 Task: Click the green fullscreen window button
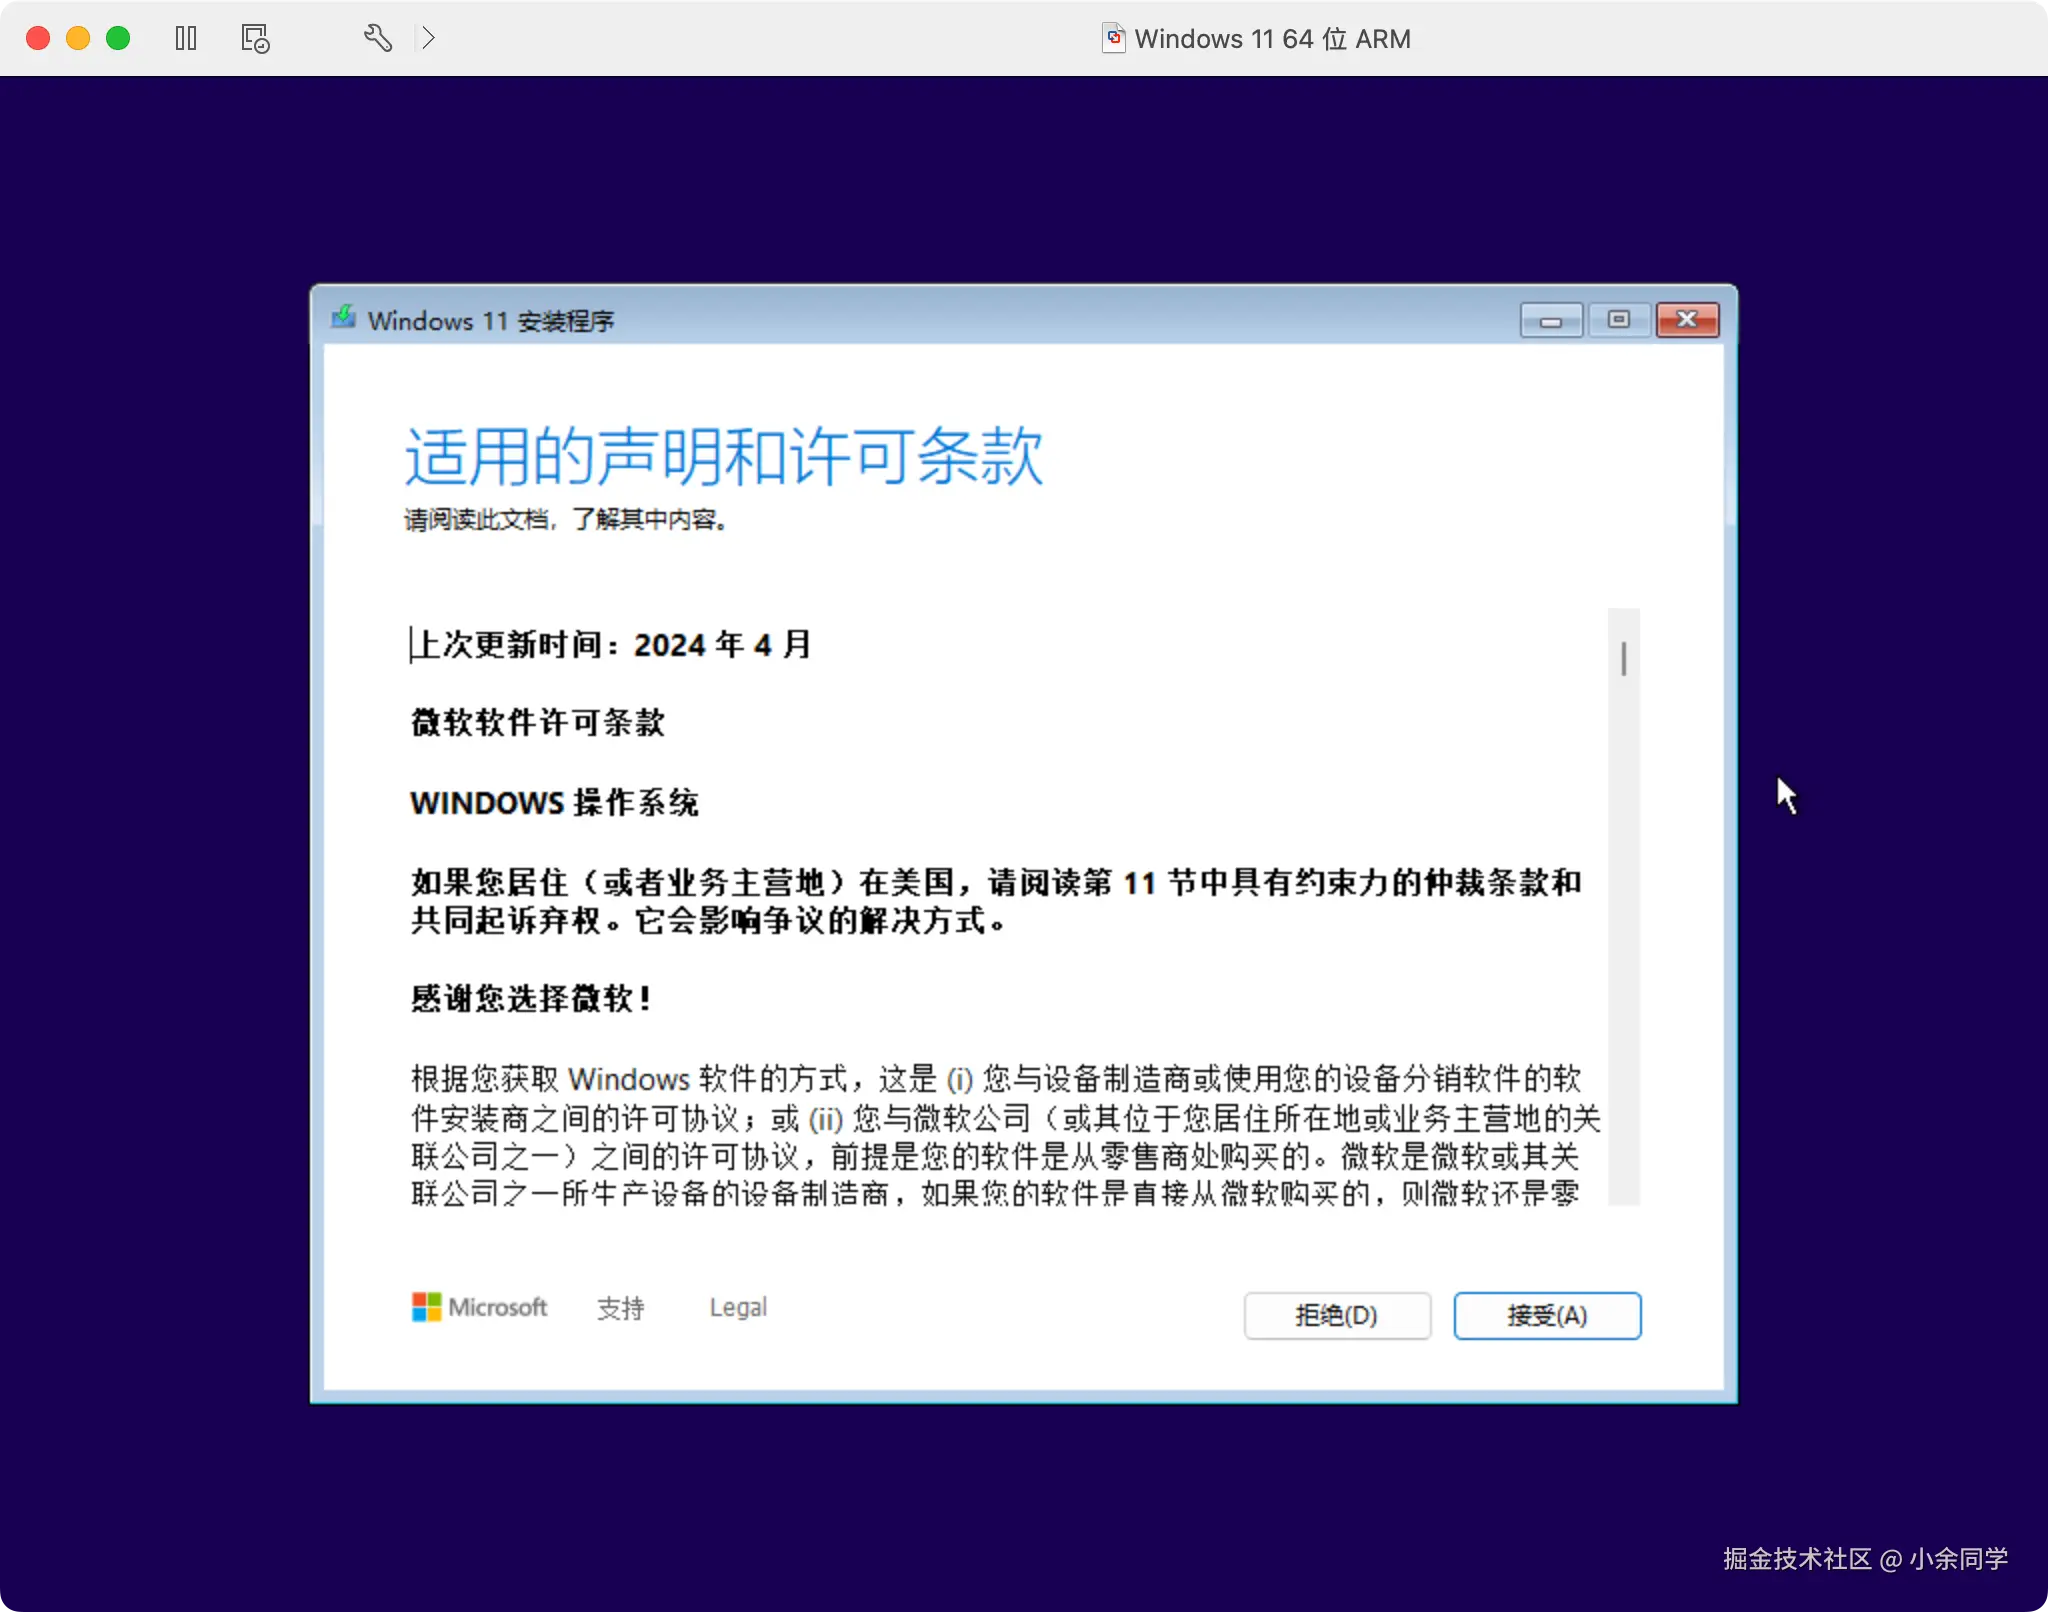tap(118, 38)
